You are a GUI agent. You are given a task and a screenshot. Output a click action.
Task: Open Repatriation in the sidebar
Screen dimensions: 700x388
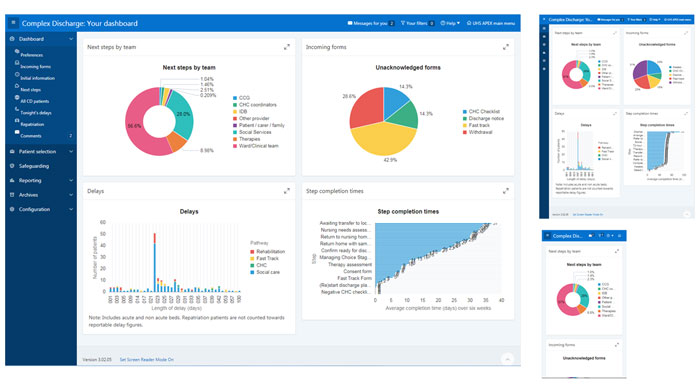pos(32,125)
